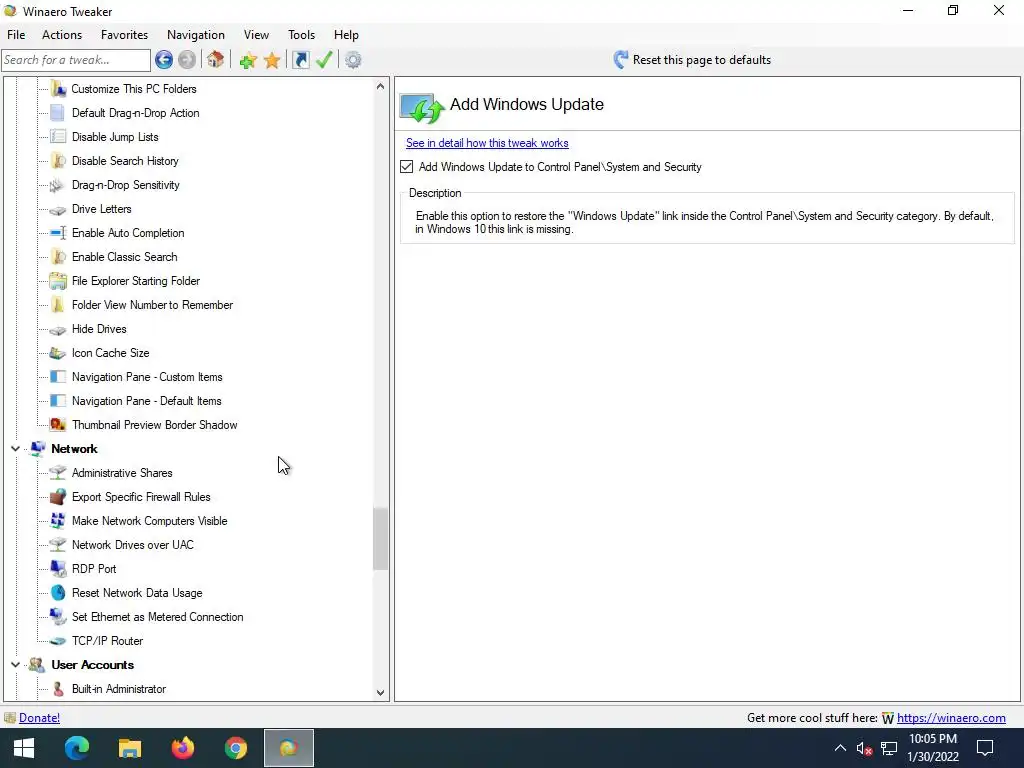Uncheck Add Windows Update to Control Panel
This screenshot has width=1024, height=768.
(x=407, y=167)
